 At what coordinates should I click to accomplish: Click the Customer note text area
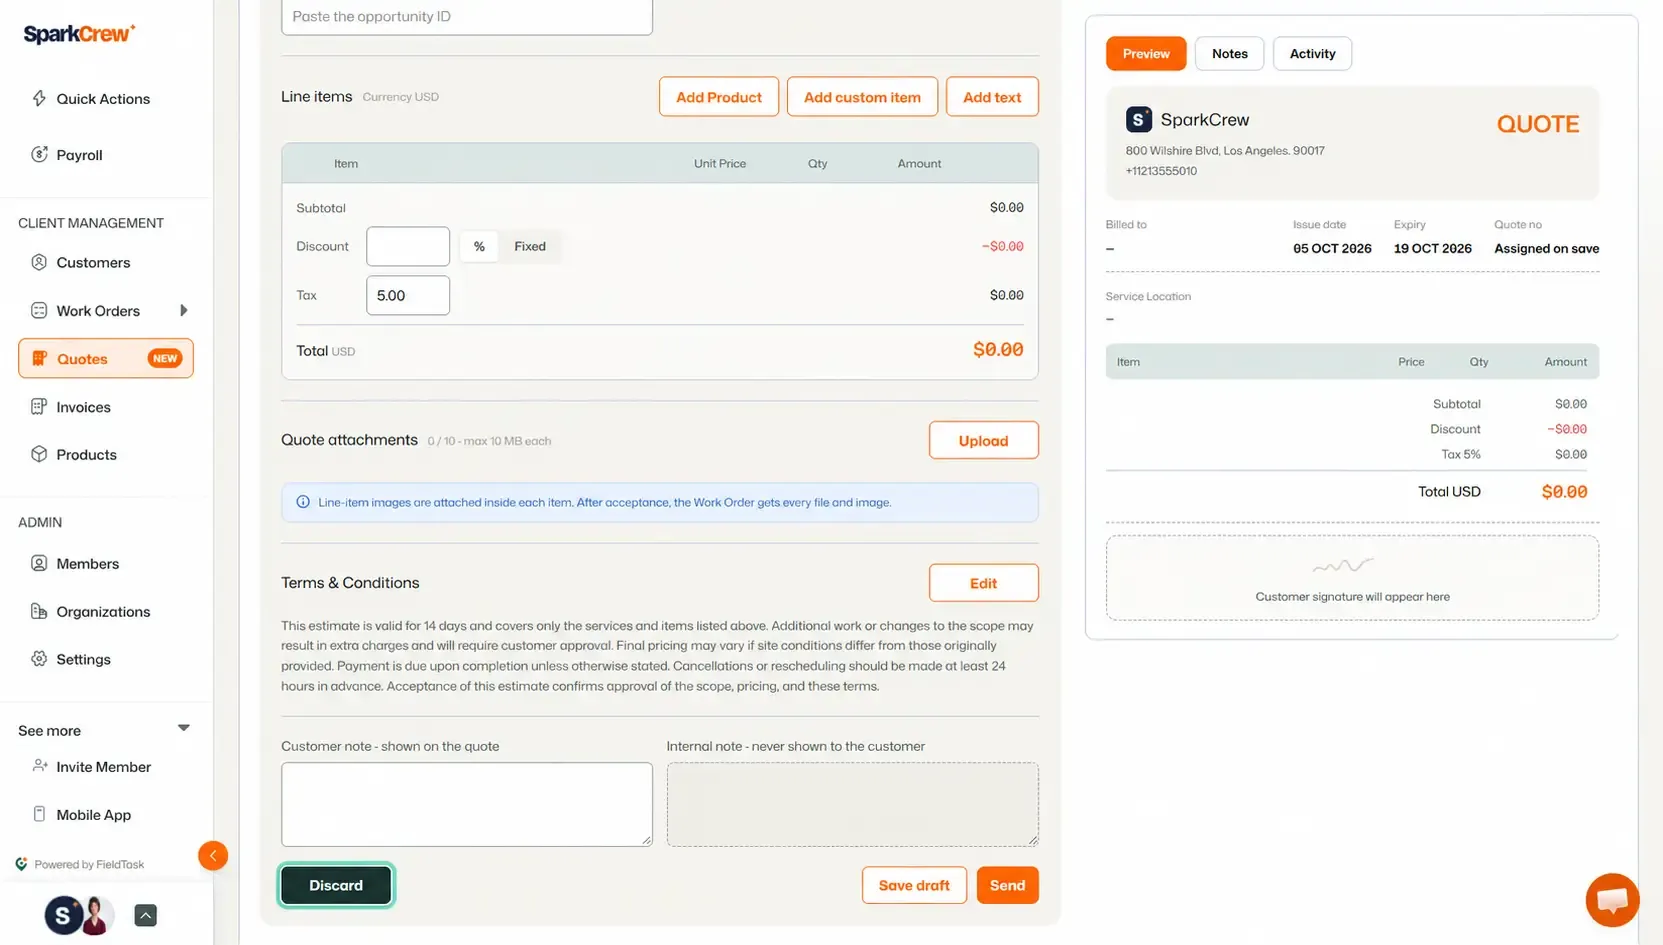point(467,804)
